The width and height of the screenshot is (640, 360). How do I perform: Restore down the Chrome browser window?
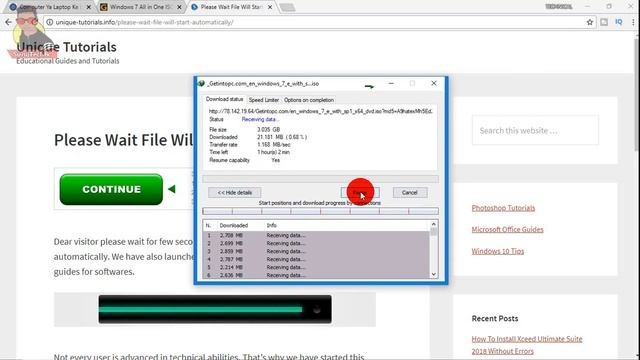point(609,7)
